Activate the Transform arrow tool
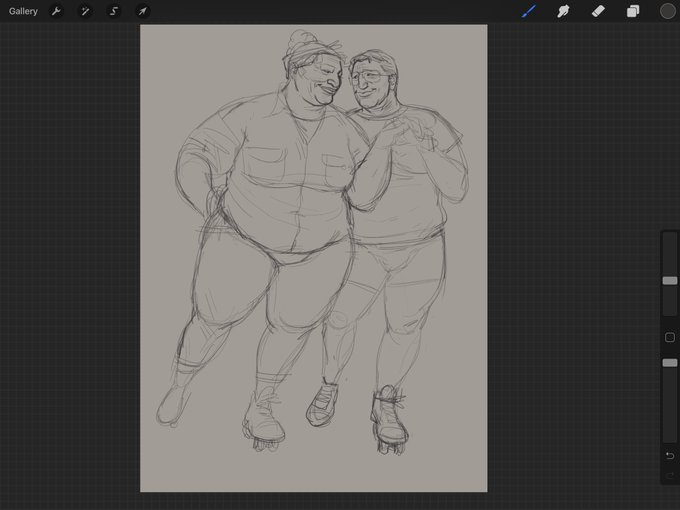This screenshot has height=510, width=680. tap(143, 11)
